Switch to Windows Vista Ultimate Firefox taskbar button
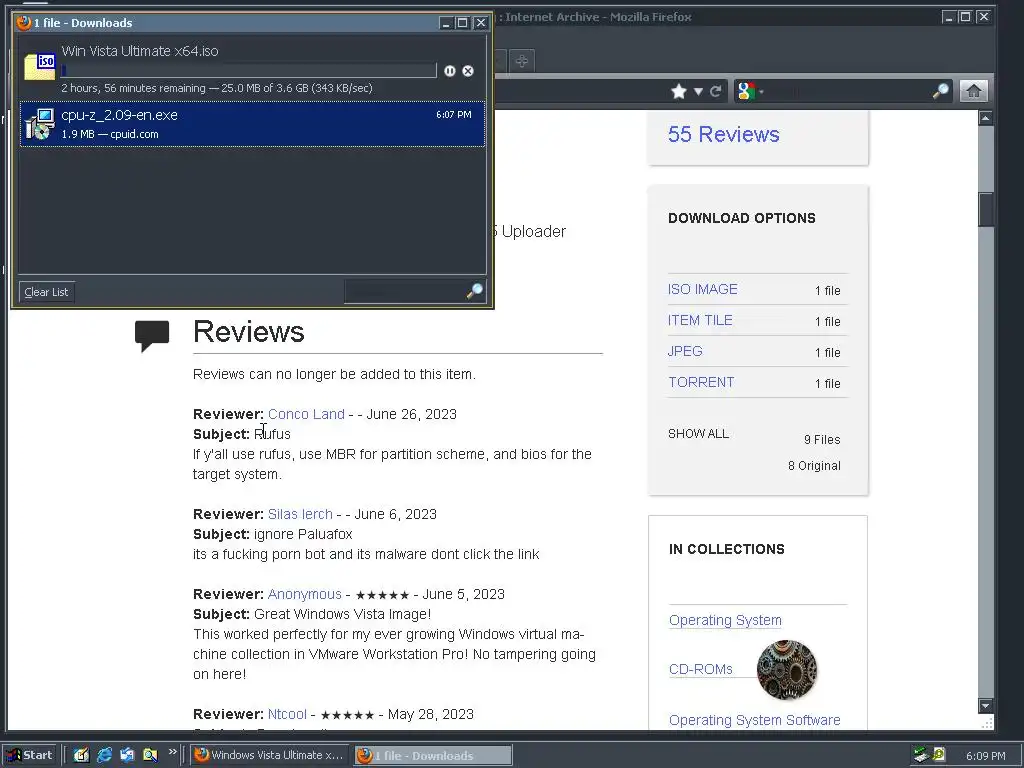The image size is (1024, 768). [270, 755]
